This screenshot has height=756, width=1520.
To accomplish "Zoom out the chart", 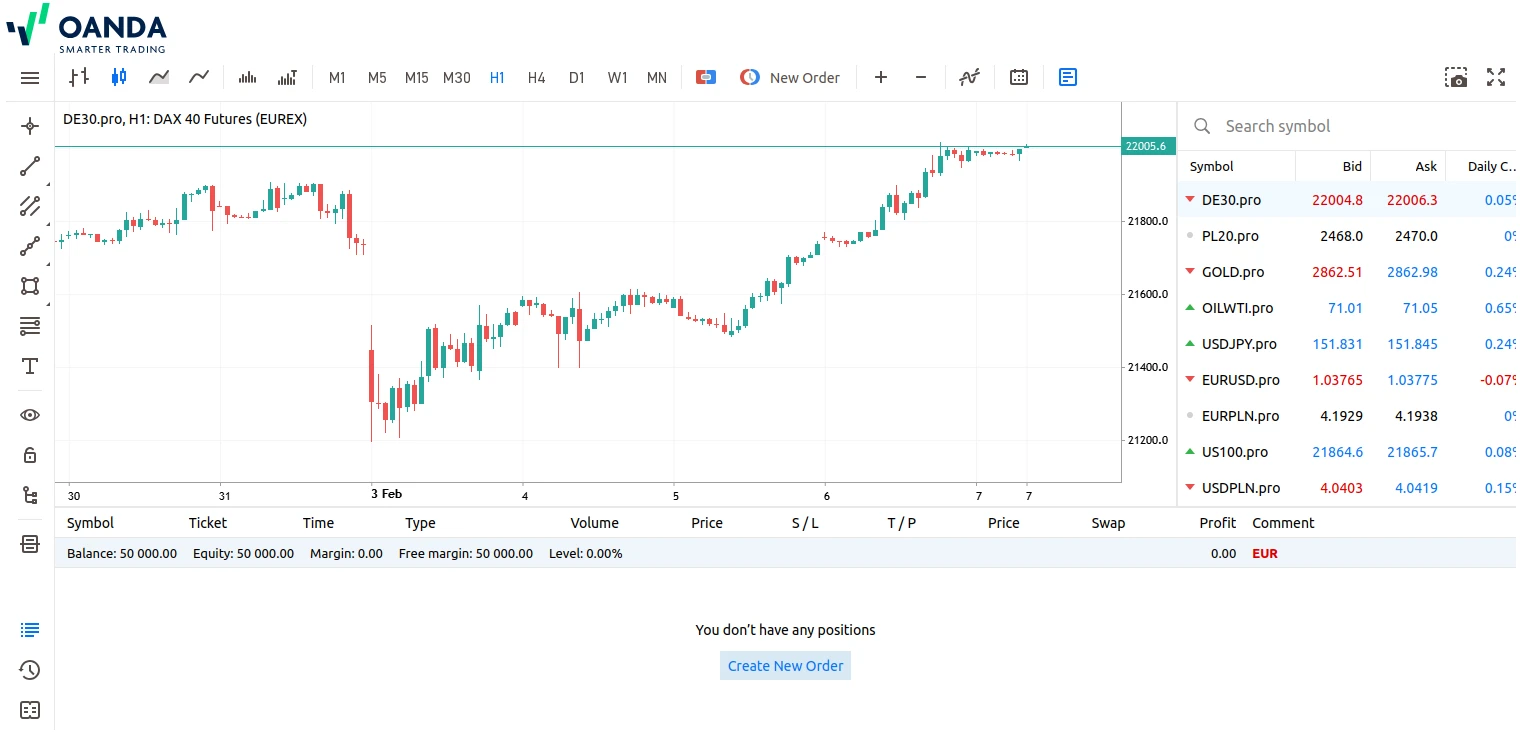I will tap(921, 77).
